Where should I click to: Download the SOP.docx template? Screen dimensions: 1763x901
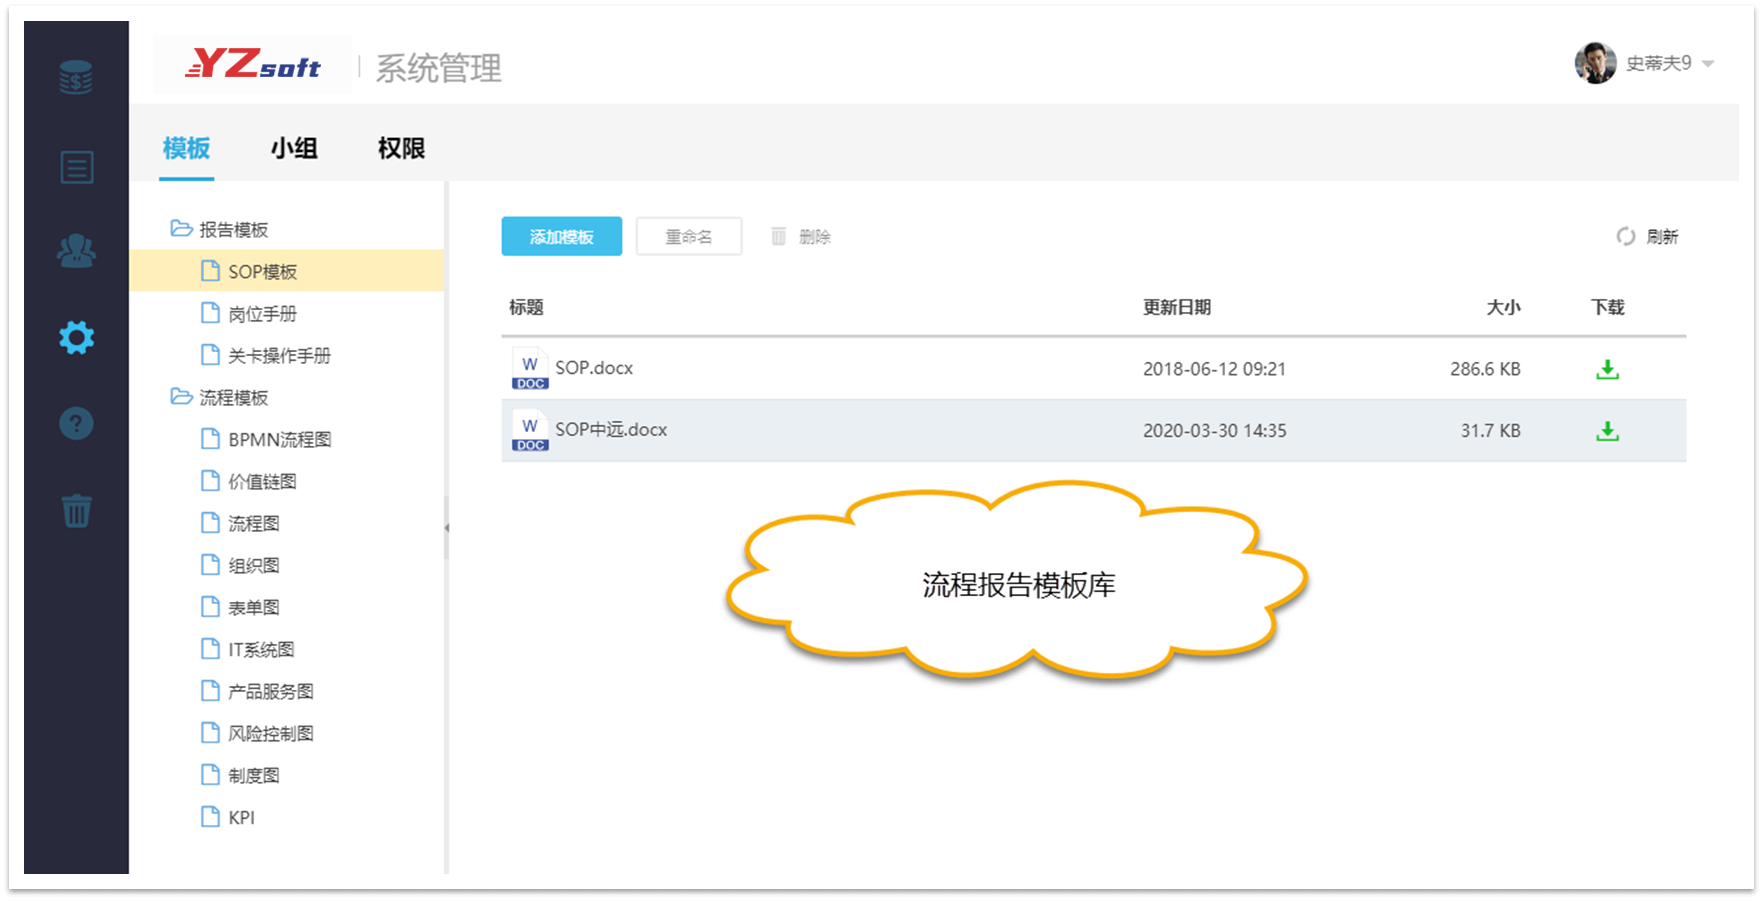(x=1608, y=368)
